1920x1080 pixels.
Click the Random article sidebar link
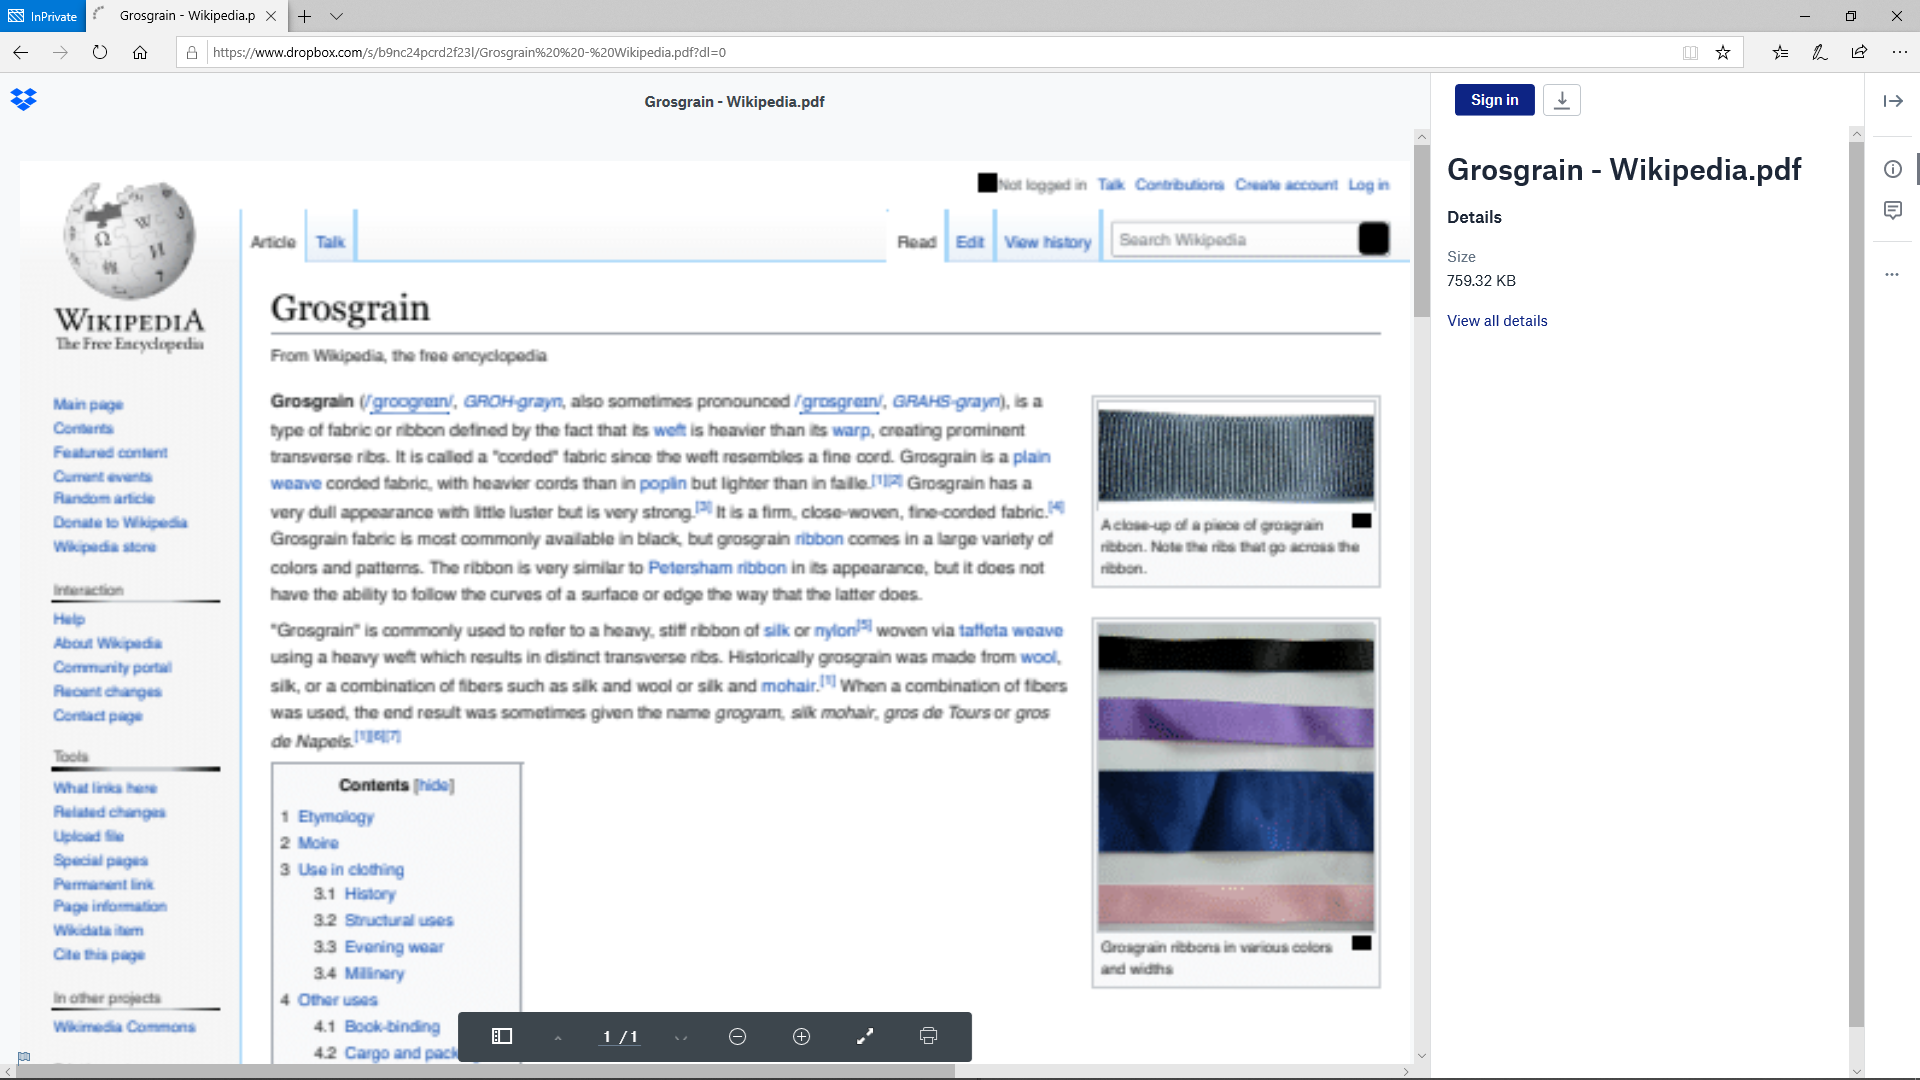[x=104, y=498]
